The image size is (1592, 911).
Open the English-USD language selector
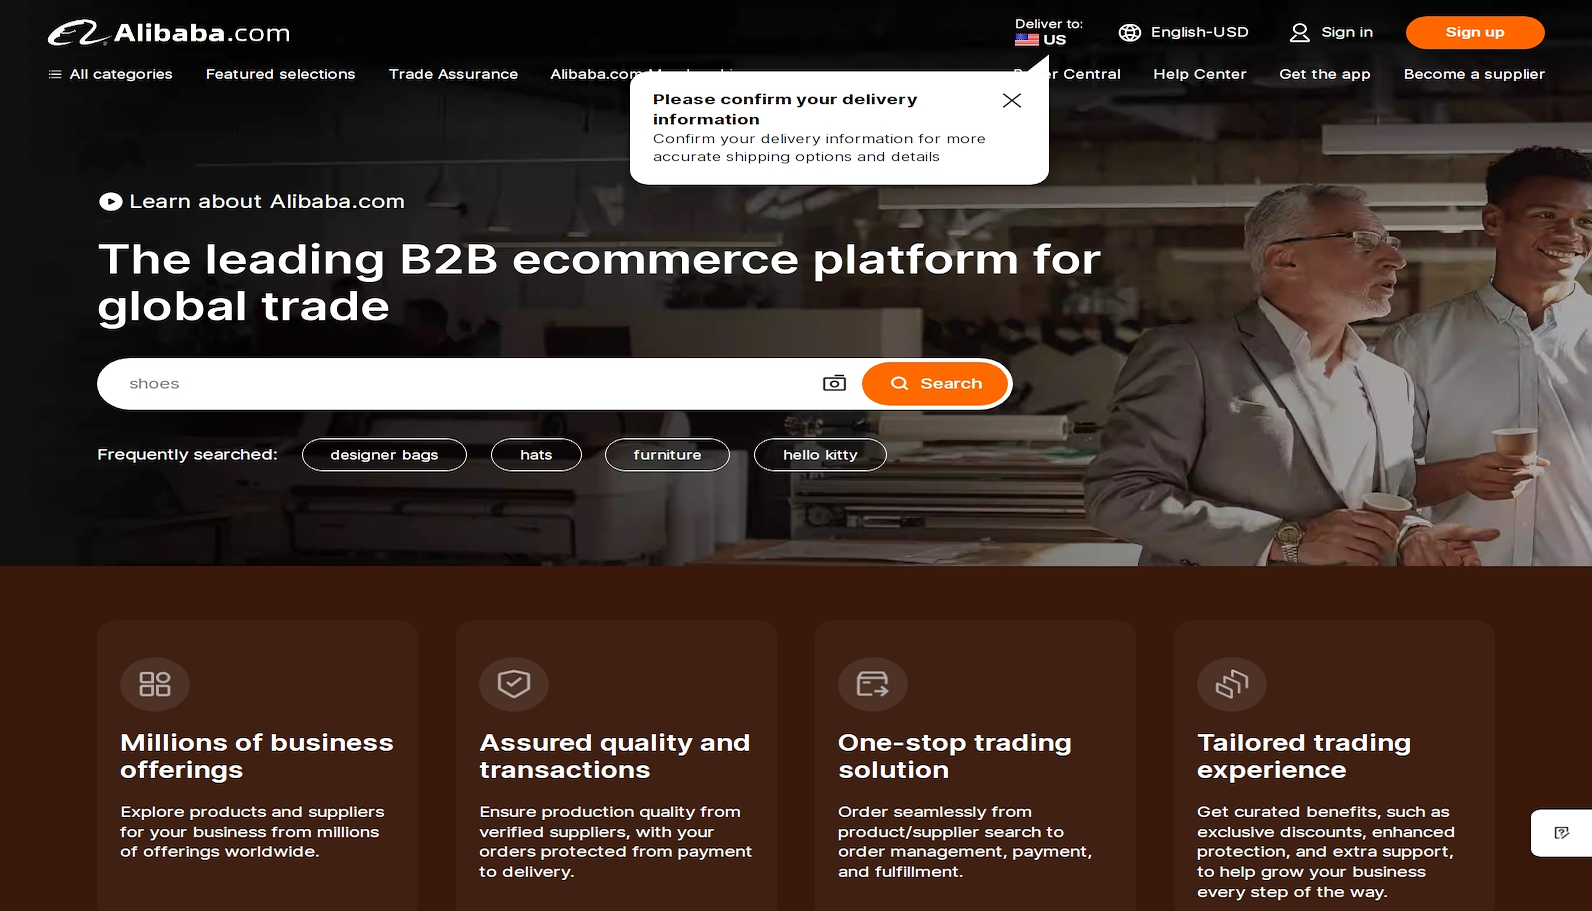pyautogui.click(x=1184, y=33)
